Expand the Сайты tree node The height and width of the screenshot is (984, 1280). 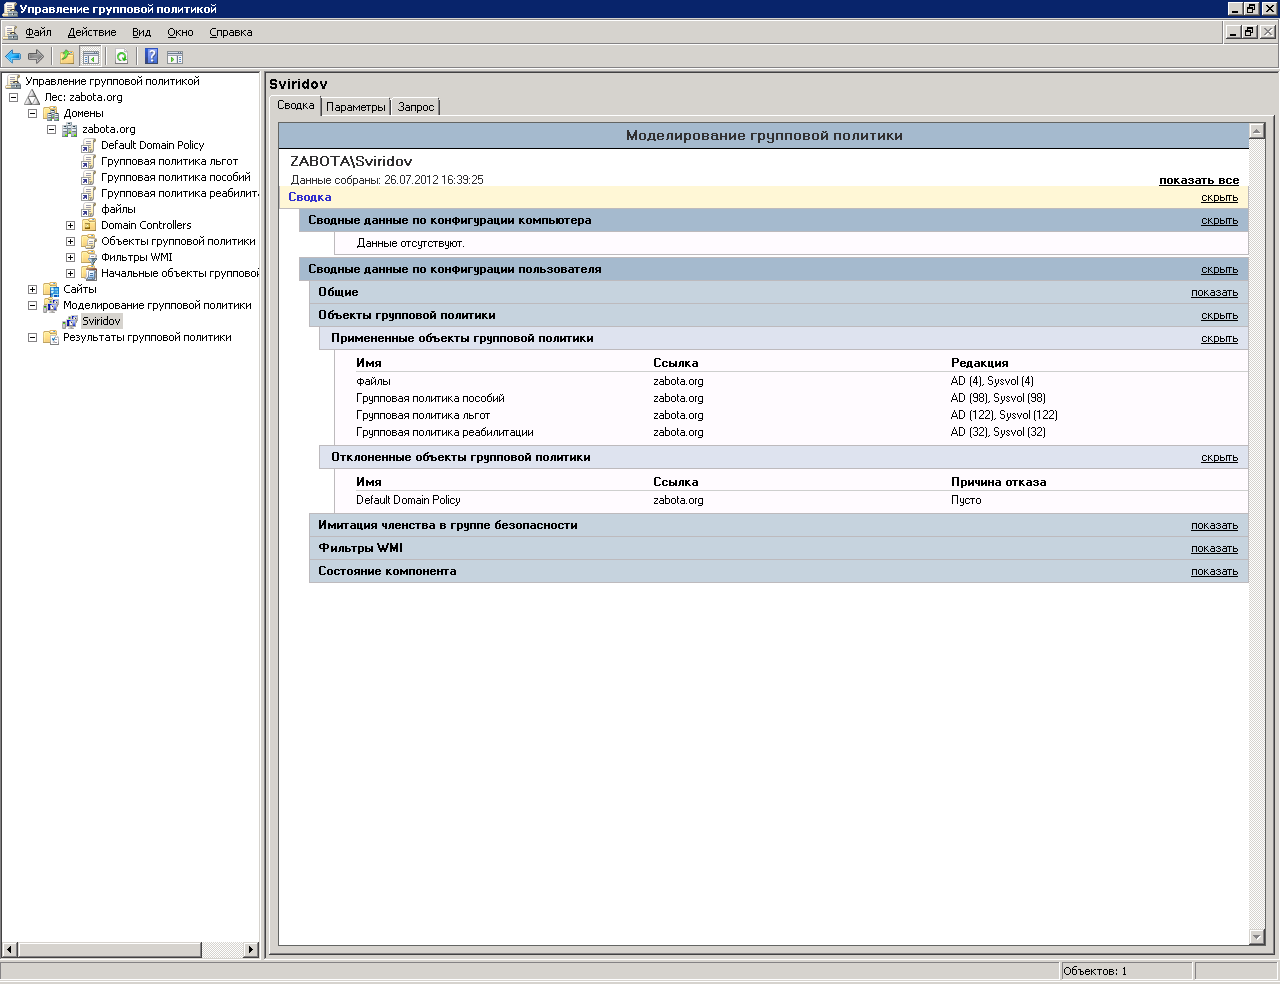coord(32,289)
